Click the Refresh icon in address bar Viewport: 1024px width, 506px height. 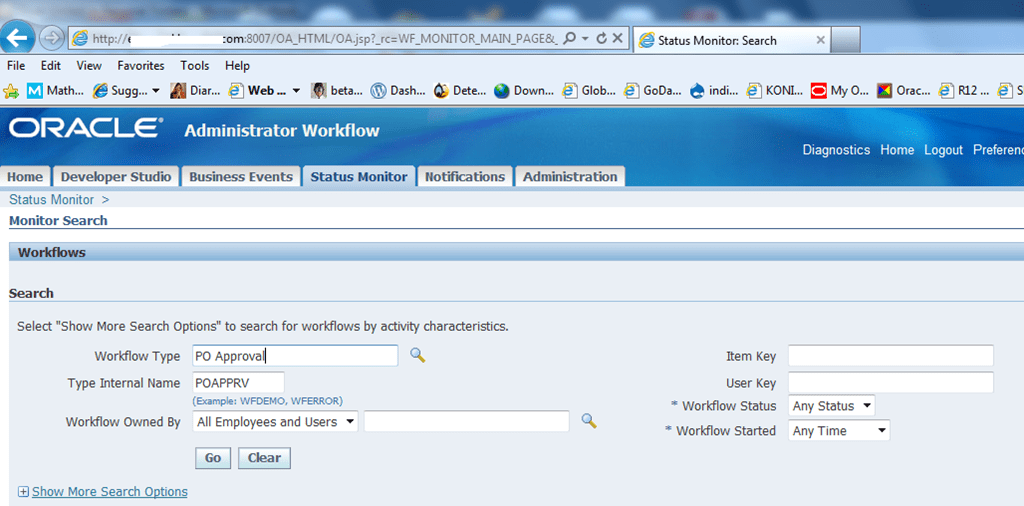coord(602,39)
